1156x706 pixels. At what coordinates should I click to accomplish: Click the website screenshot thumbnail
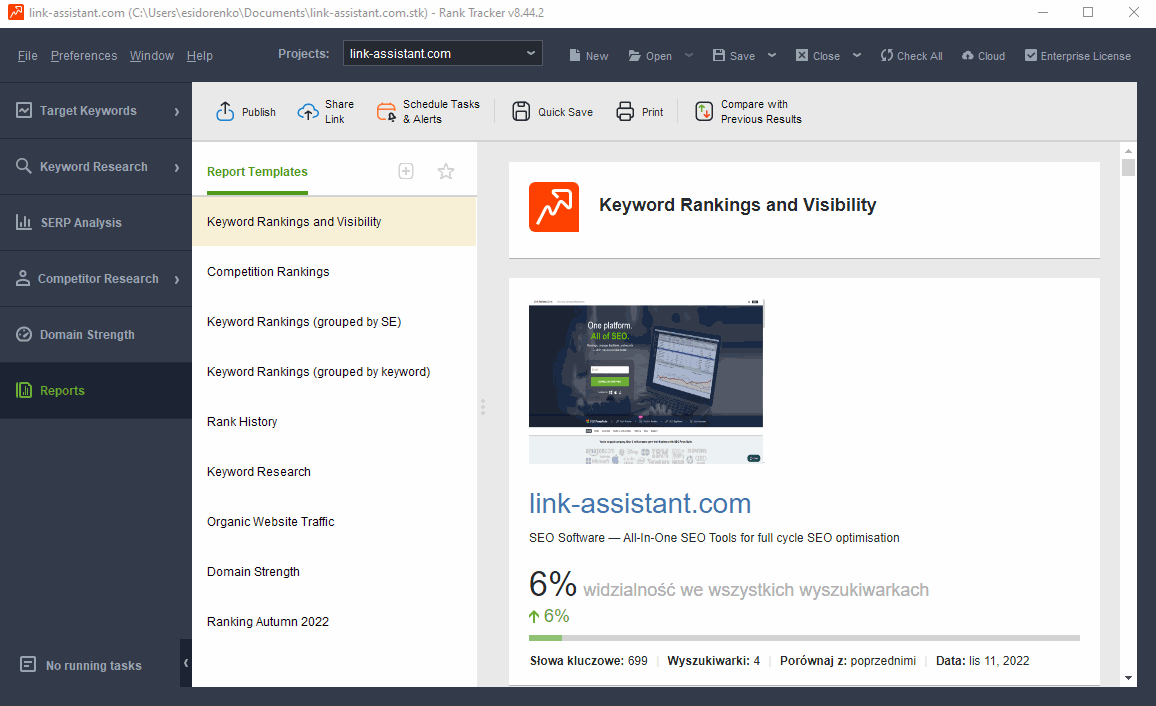tap(646, 382)
